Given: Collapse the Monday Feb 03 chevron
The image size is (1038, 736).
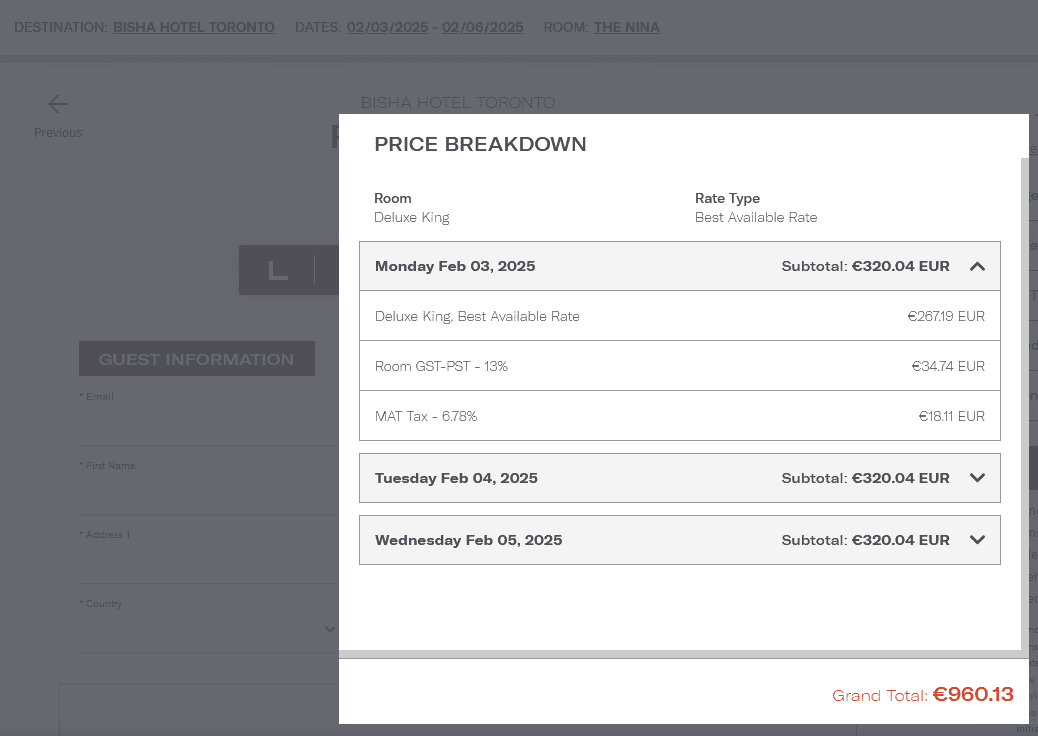Looking at the screenshot, I should 977,267.
